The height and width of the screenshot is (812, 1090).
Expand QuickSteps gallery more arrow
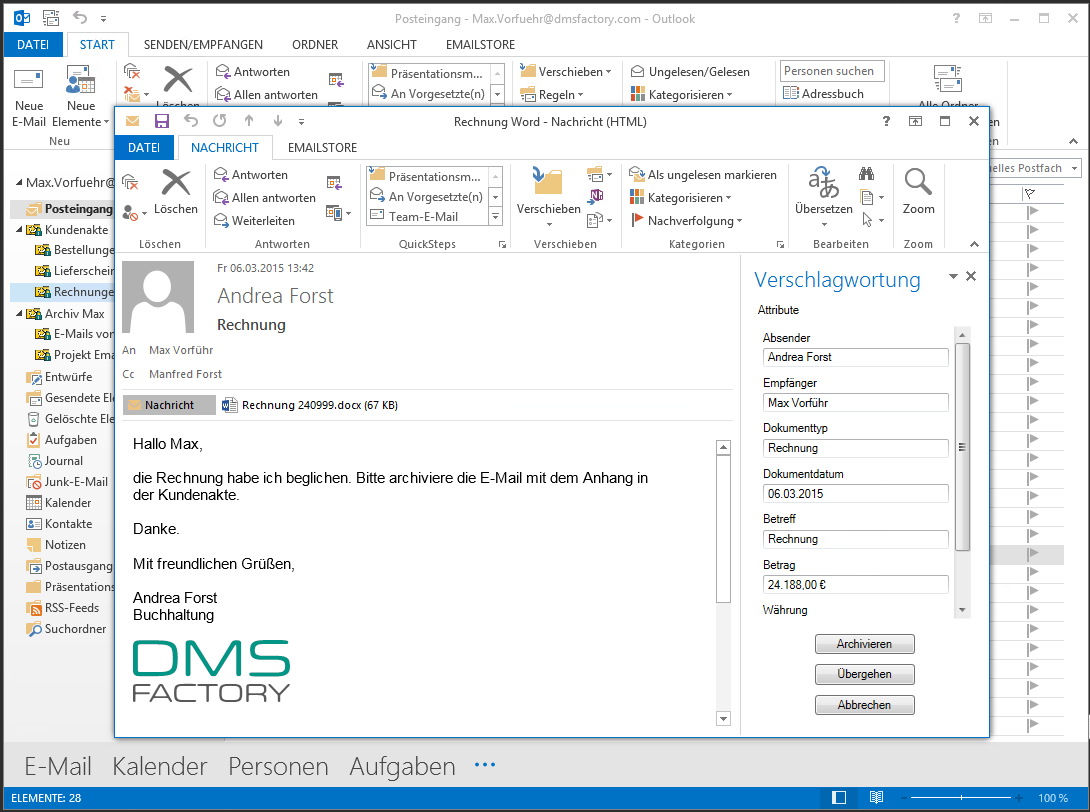pos(496,217)
